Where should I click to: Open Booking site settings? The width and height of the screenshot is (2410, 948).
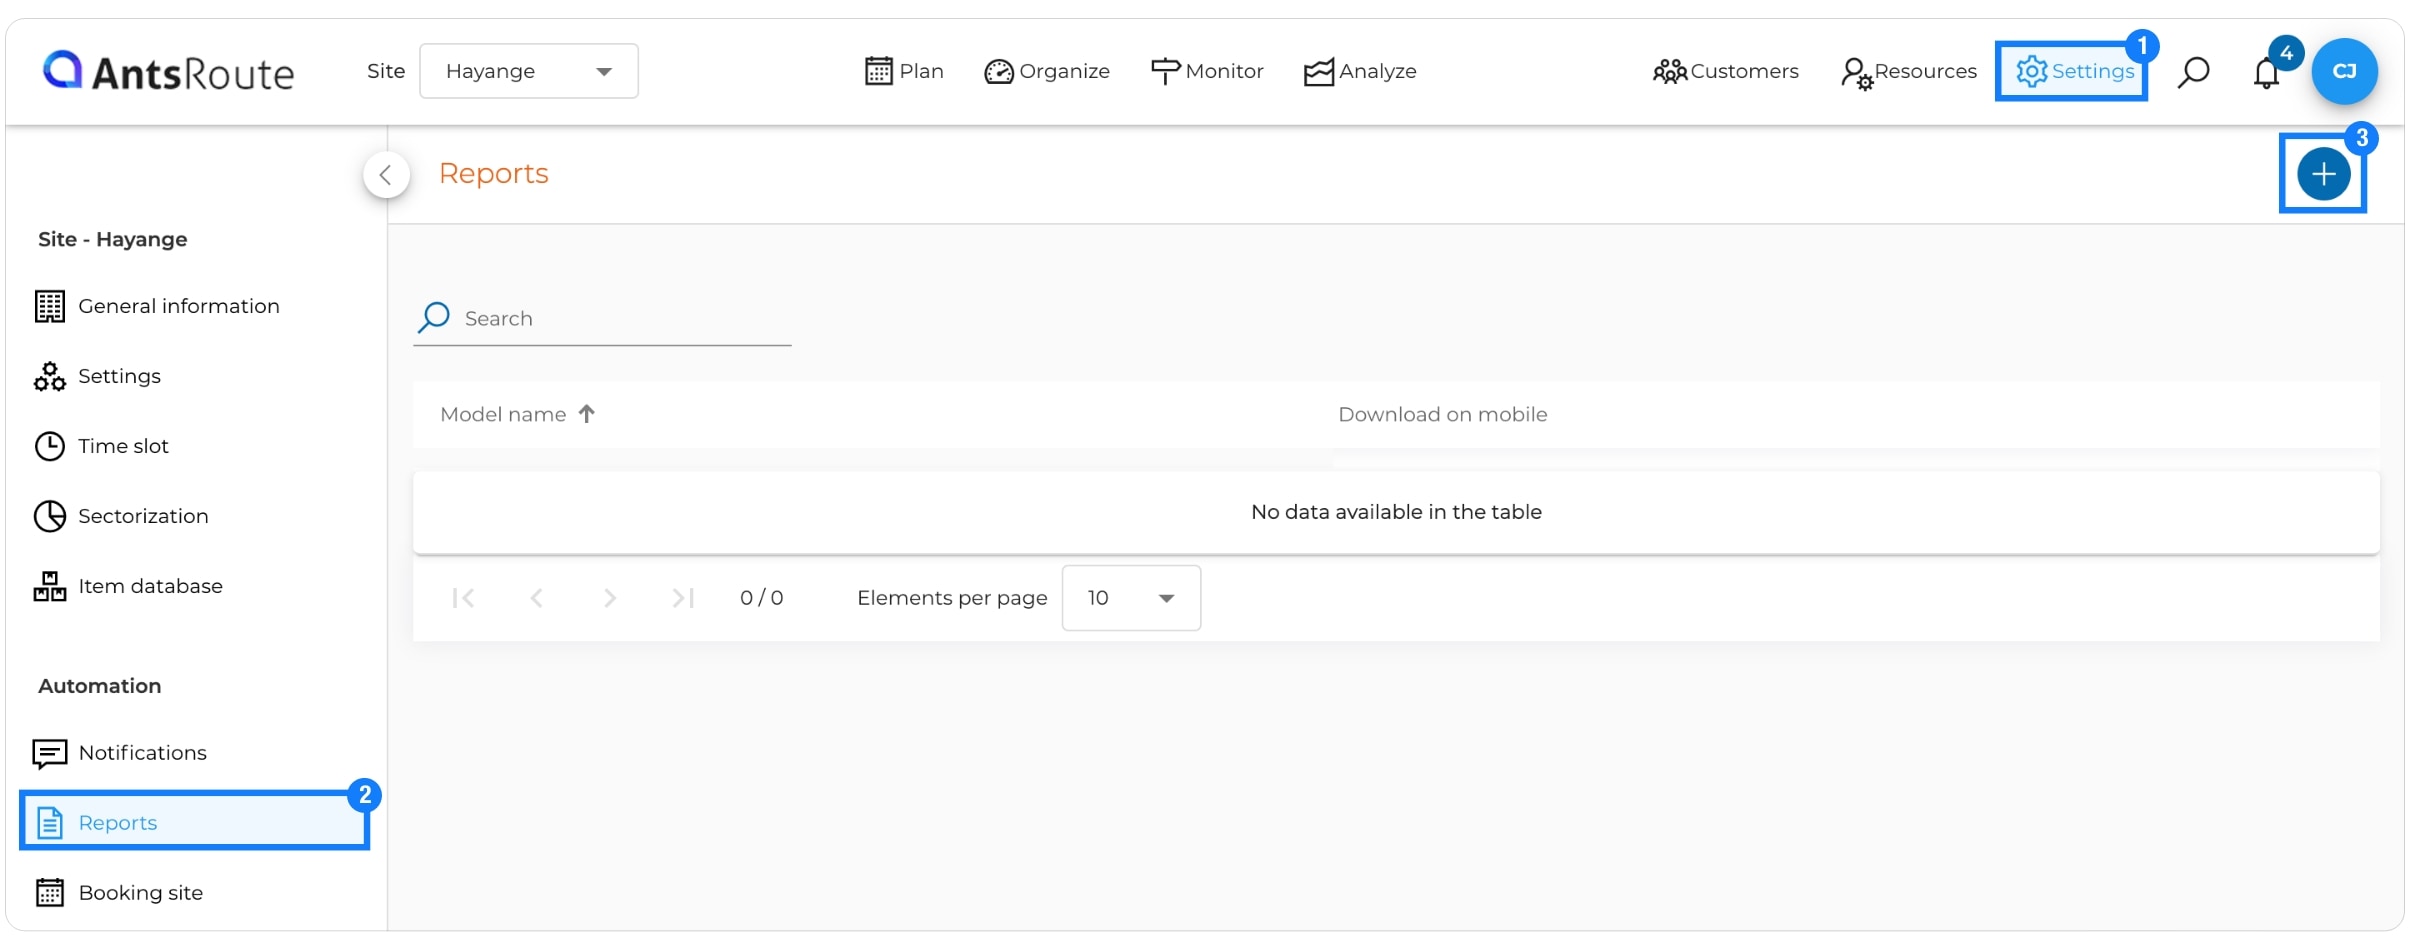click(x=119, y=892)
